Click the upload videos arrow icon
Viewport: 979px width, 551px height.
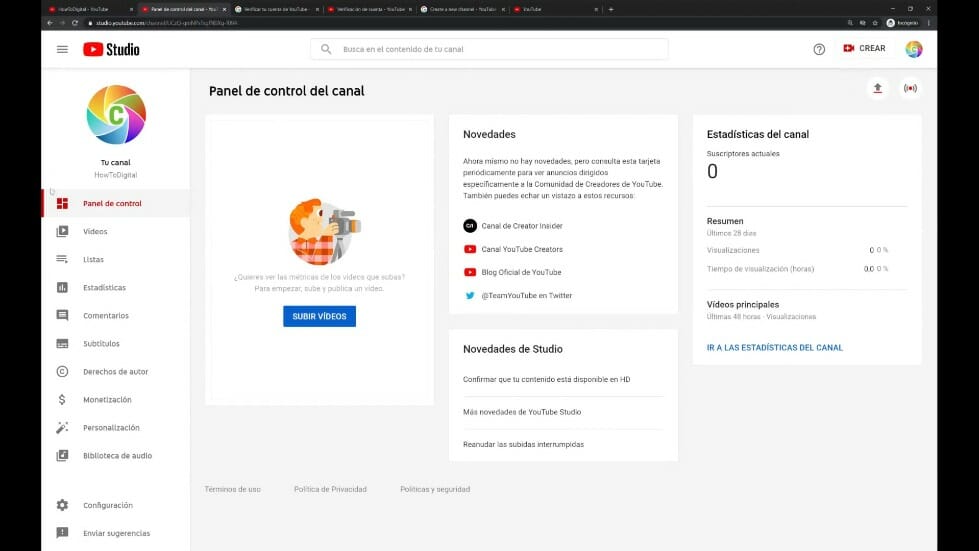(877, 88)
